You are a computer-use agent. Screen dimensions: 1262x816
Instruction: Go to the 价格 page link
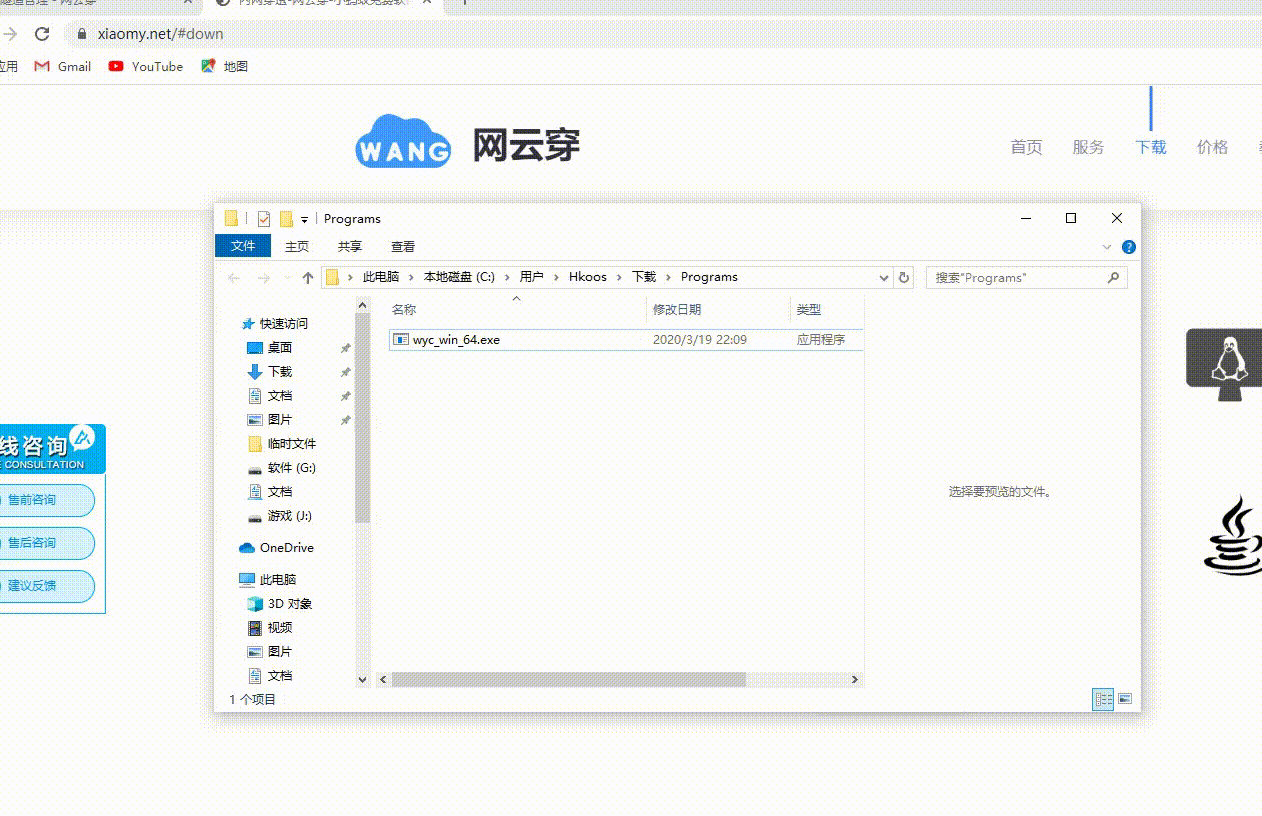(x=1212, y=147)
